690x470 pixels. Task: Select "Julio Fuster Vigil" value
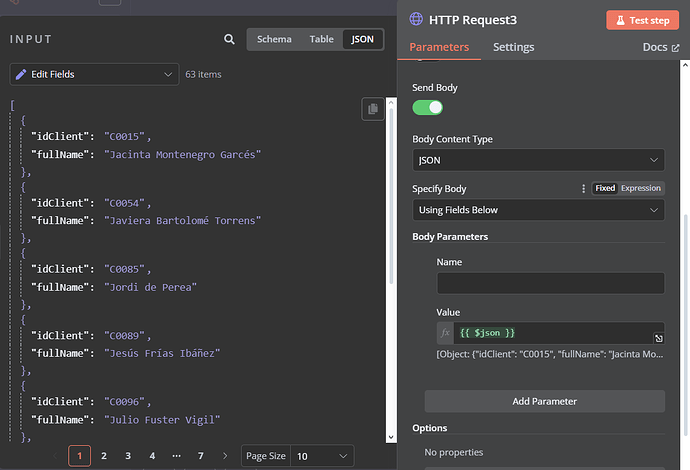coord(162,420)
